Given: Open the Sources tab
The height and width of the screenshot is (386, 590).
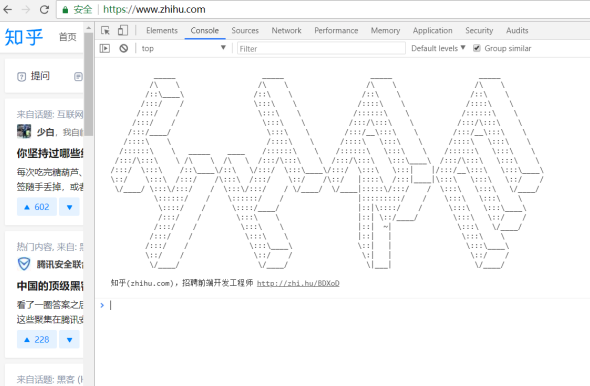Looking at the screenshot, I should pos(245,30).
